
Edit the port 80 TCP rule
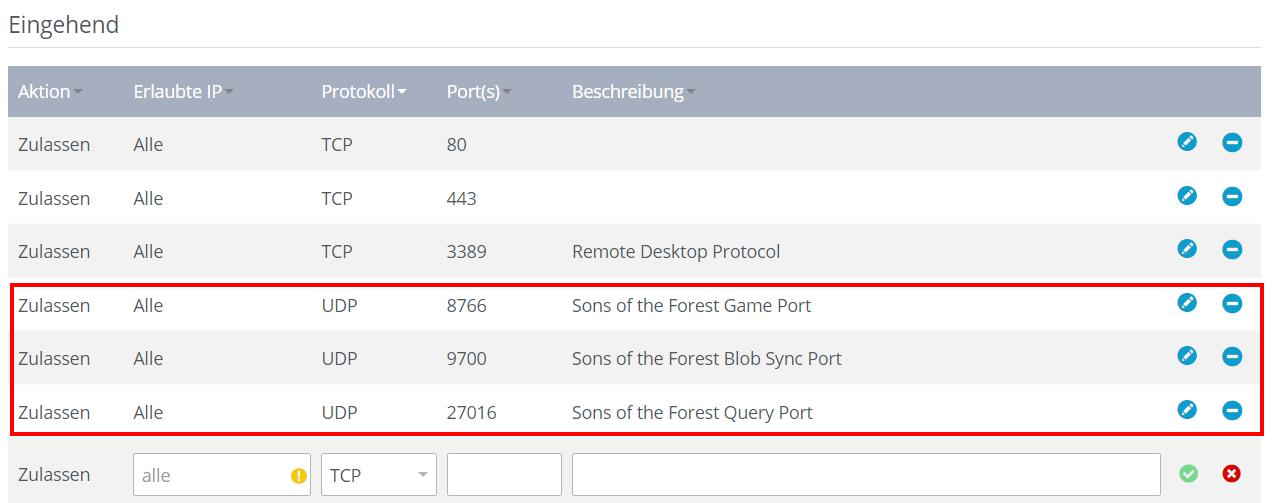click(1187, 142)
